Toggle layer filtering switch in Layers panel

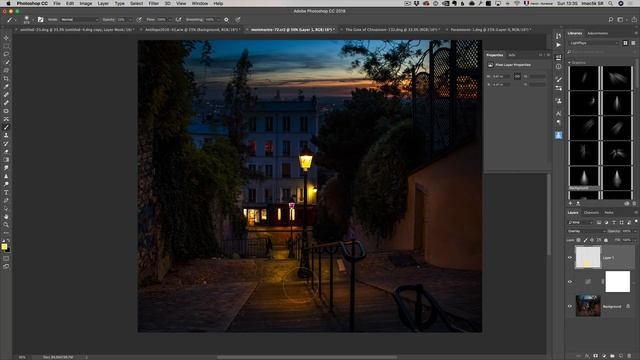coord(636,222)
